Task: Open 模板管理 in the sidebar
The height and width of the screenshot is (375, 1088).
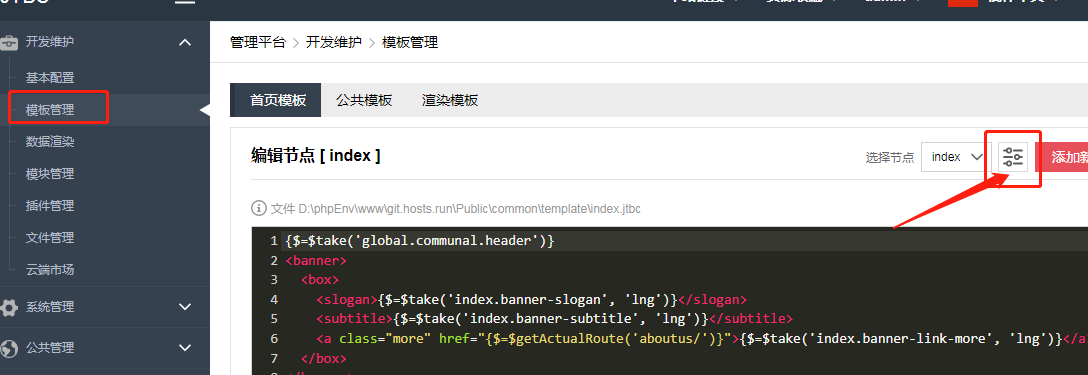Action: pos(50,110)
